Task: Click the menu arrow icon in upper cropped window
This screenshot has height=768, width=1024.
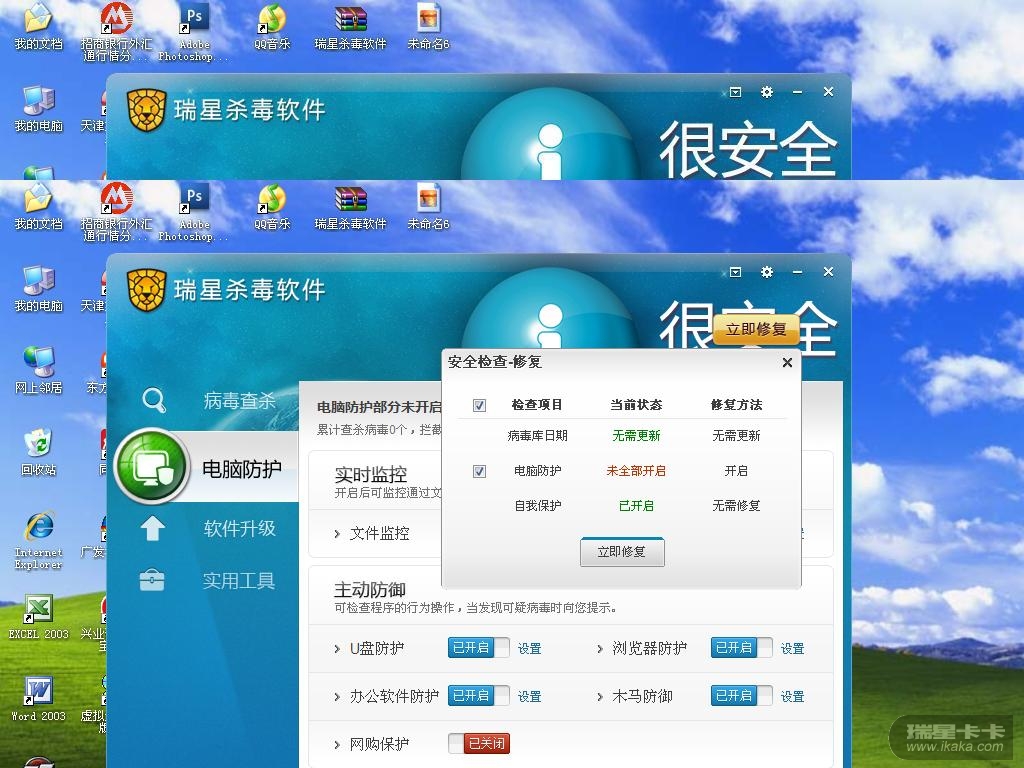Action: 735,92
